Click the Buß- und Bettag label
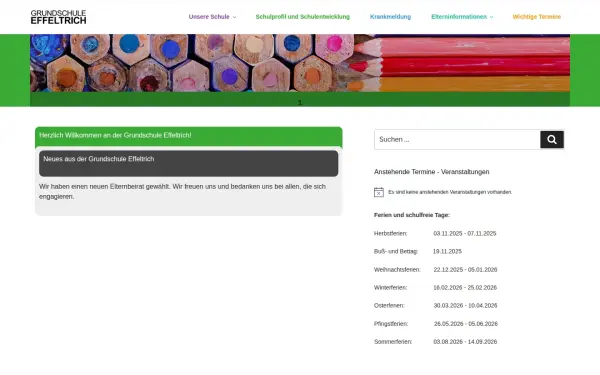Viewport: 600px width, 375px height. coord(396,251)
